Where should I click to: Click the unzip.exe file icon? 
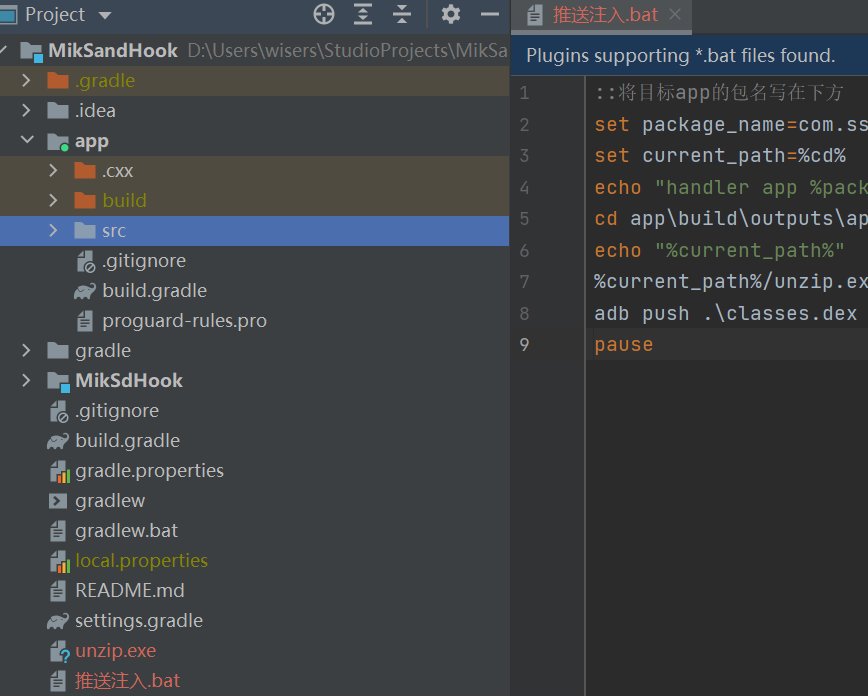click(x=58, y=651)
